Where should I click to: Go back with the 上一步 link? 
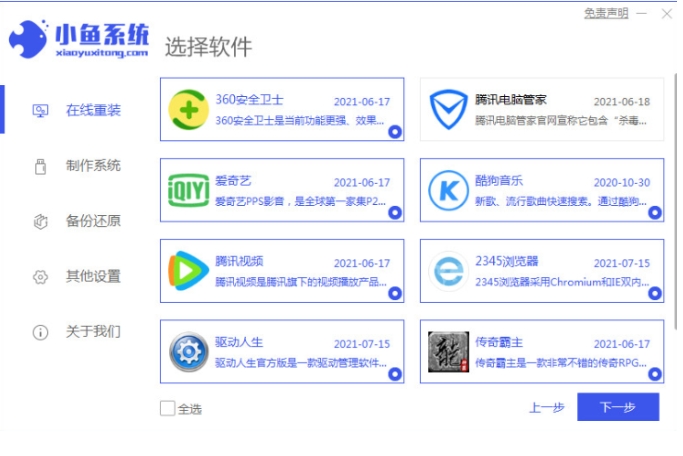tap(547, 408)
